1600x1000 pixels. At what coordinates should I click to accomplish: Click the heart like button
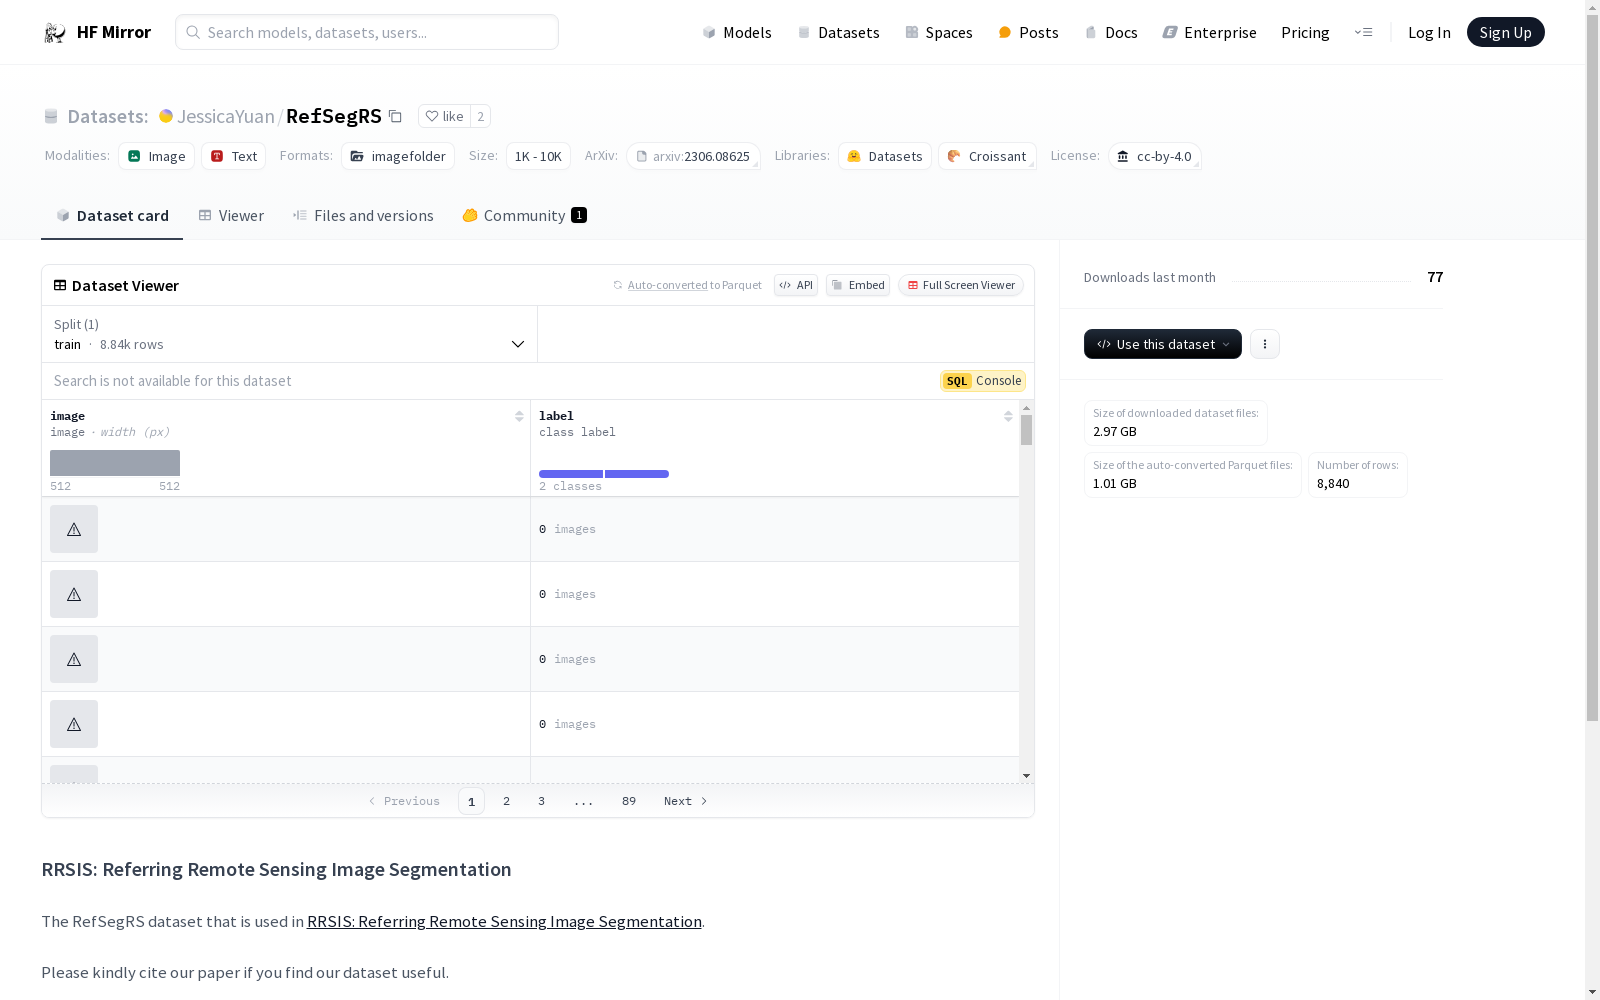point(444,116)
